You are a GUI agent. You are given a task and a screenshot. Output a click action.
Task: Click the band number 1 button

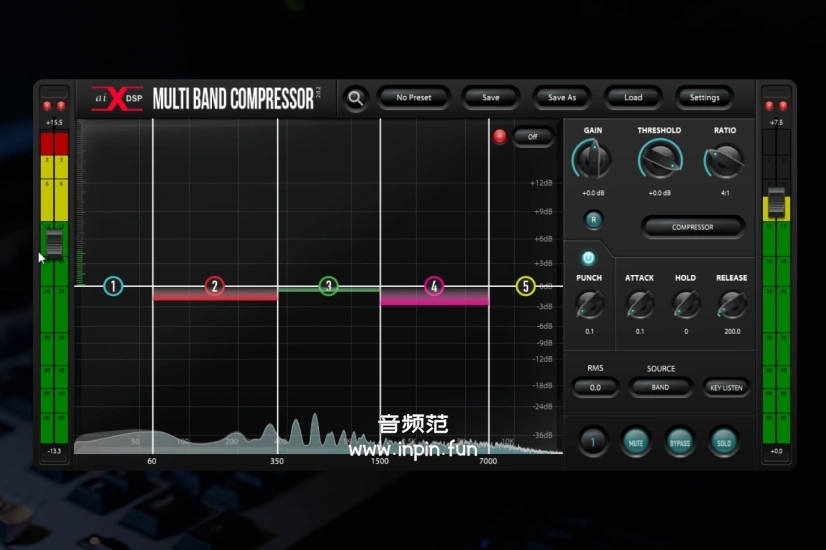(x=593, y=442)
